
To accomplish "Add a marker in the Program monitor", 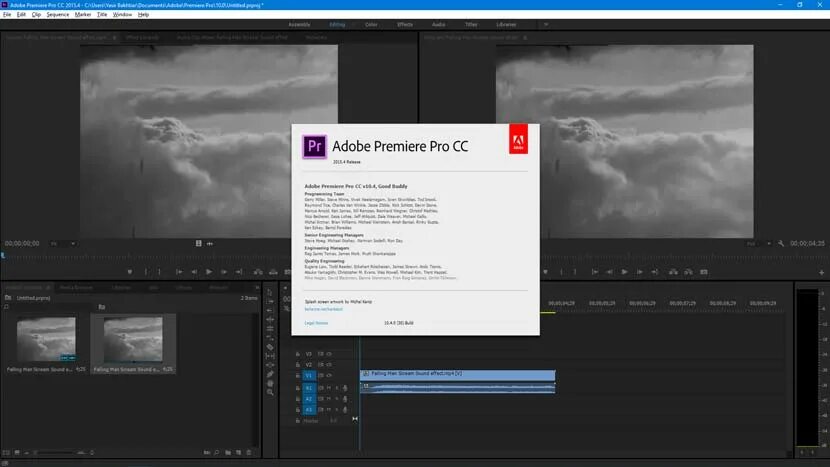I will (545, 272).
